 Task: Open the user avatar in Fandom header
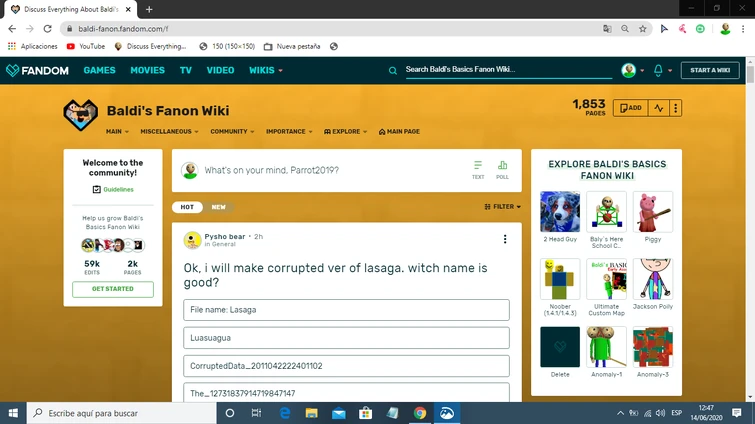click(x=628, y=70)
